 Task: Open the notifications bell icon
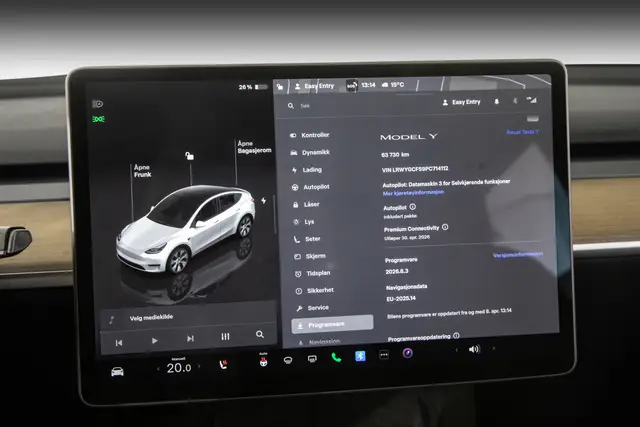tap(497, 101)
